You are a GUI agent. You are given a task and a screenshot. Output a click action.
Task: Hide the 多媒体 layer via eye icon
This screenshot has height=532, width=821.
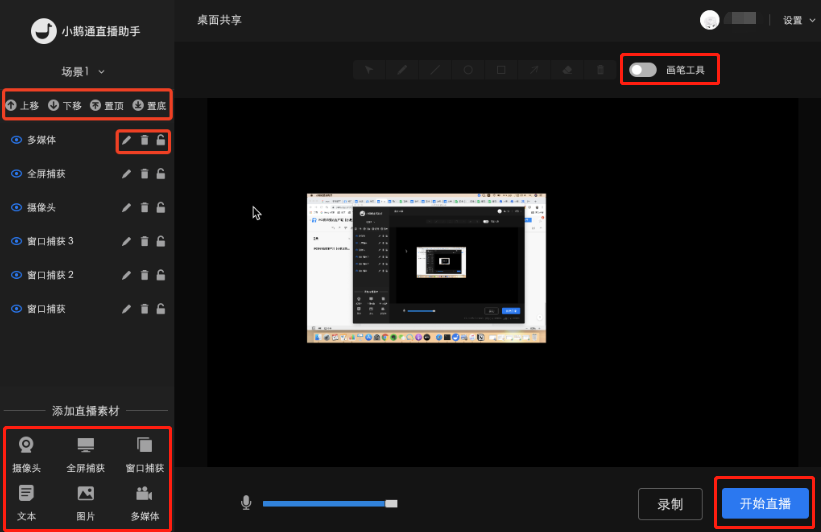tap(16, 140)
